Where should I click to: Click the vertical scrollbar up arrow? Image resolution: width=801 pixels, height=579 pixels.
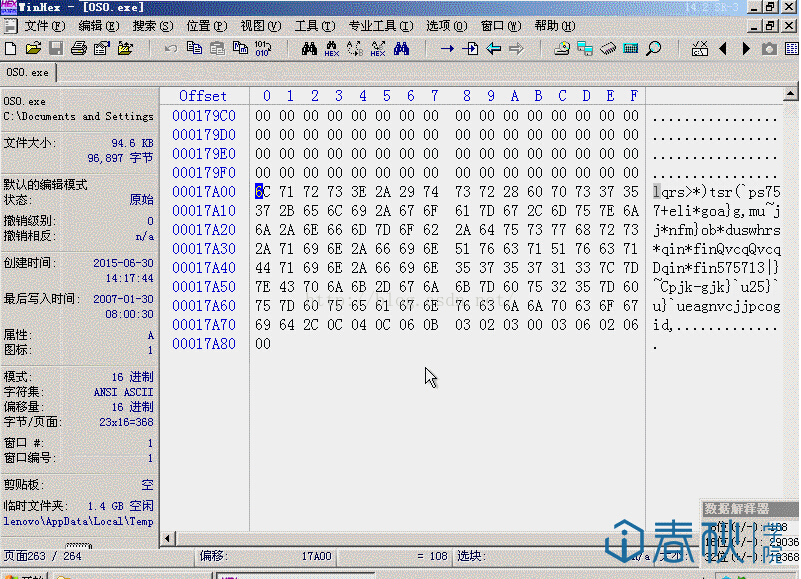[790, 94]
